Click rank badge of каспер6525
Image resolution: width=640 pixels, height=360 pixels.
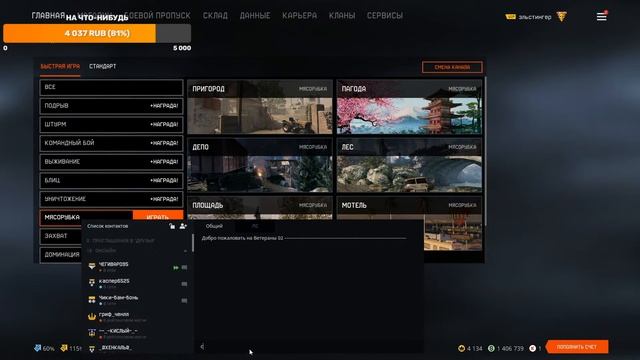92,283
